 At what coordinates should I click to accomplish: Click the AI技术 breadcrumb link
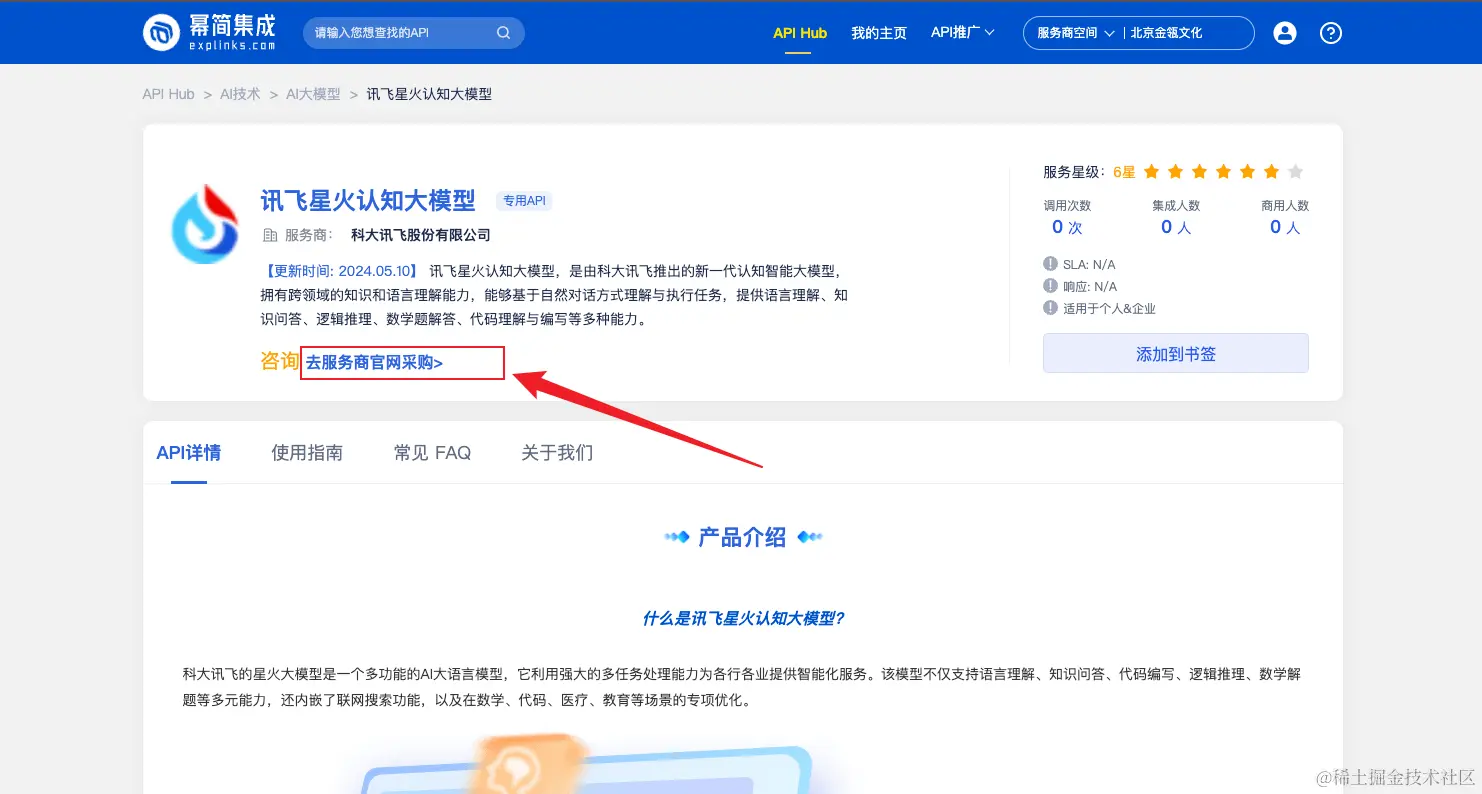[240, 94]
